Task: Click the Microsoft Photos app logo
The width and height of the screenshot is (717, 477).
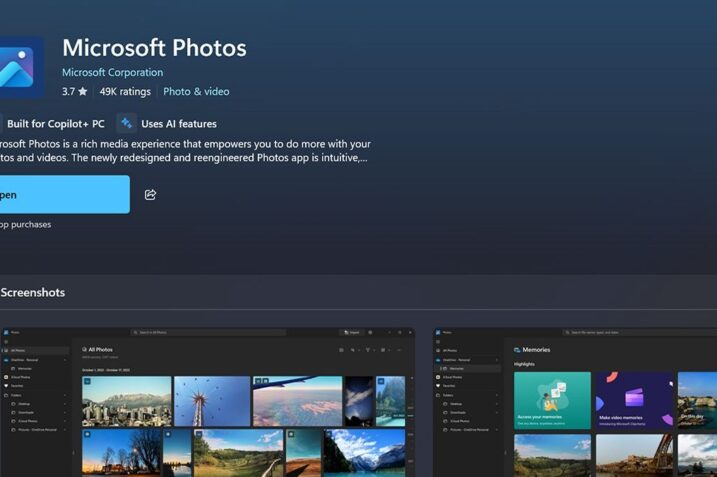Action: [20, 66]
